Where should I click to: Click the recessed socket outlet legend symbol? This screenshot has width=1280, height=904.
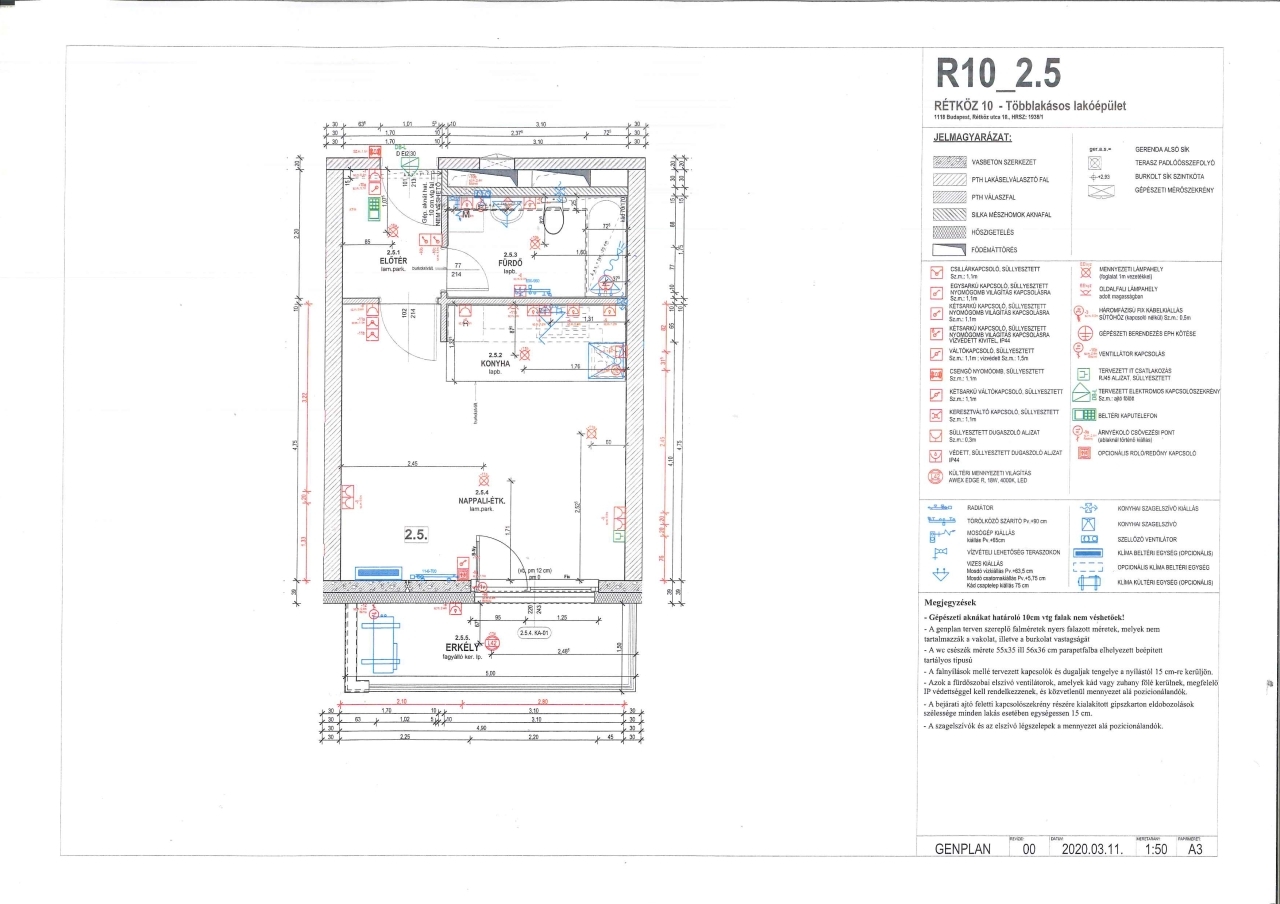936,435
